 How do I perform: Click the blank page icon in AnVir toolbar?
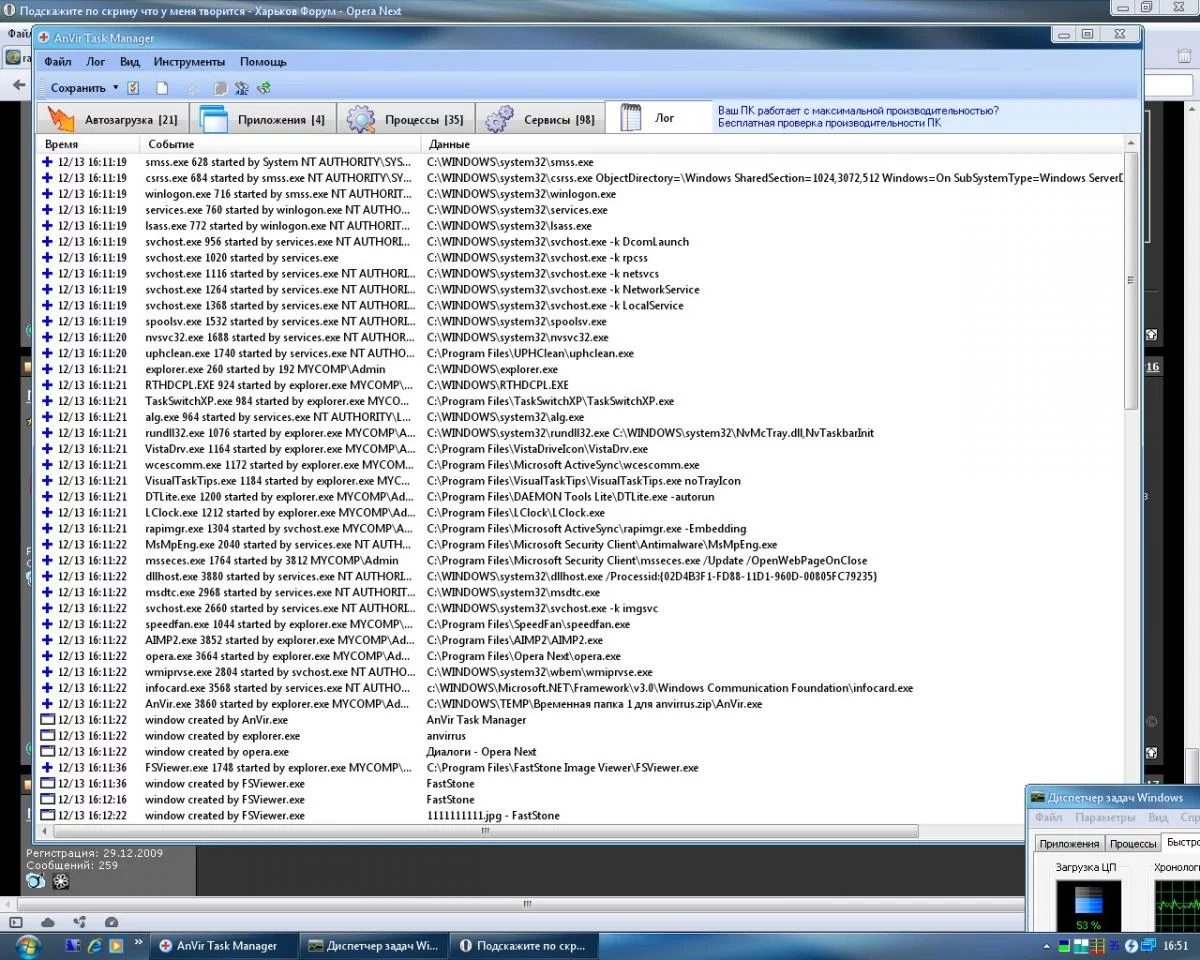(162, 88)
